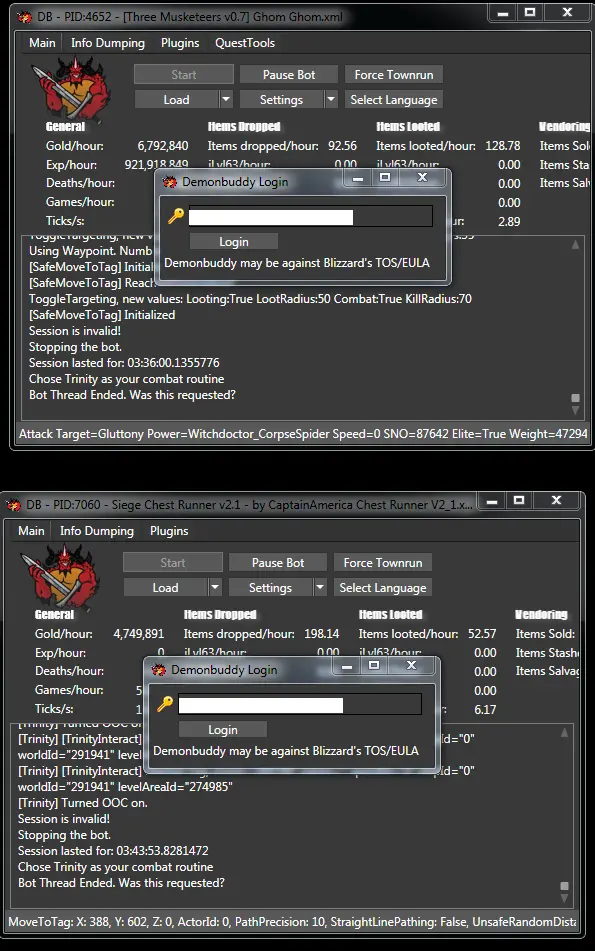Viewport: 595px width, 951px height.
Task: Open Info Dumping menu in the bottom window
Action: point(97,531)
